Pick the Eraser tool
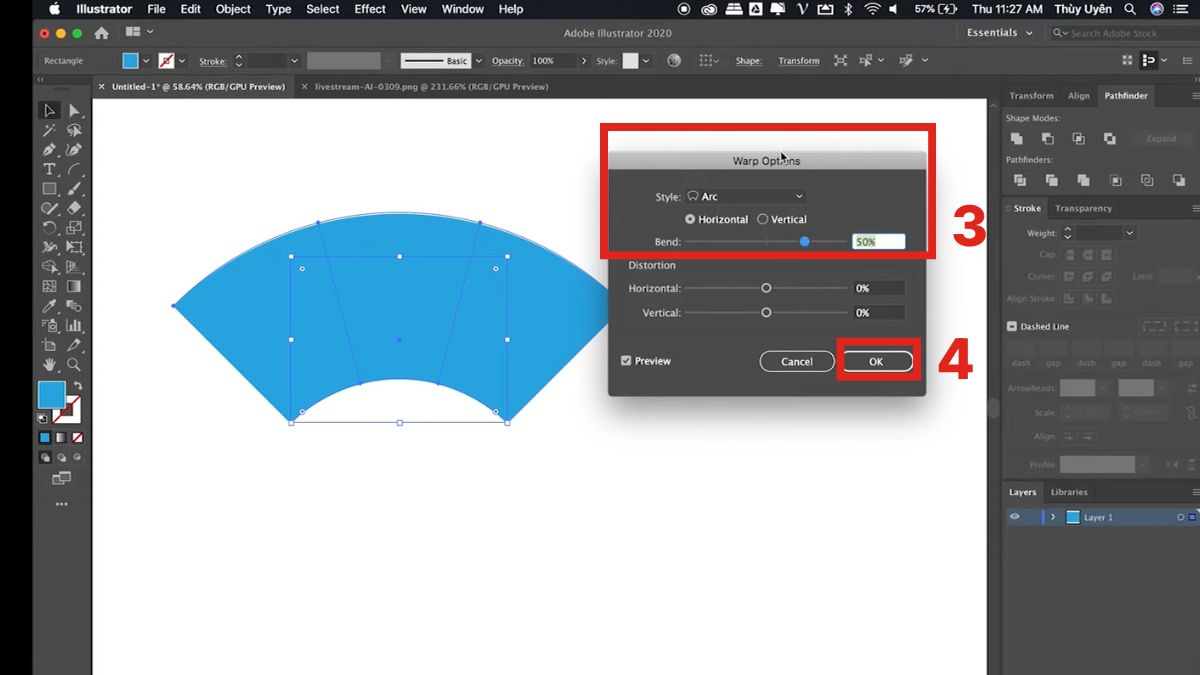The image size is (1200, 675). 73,208
